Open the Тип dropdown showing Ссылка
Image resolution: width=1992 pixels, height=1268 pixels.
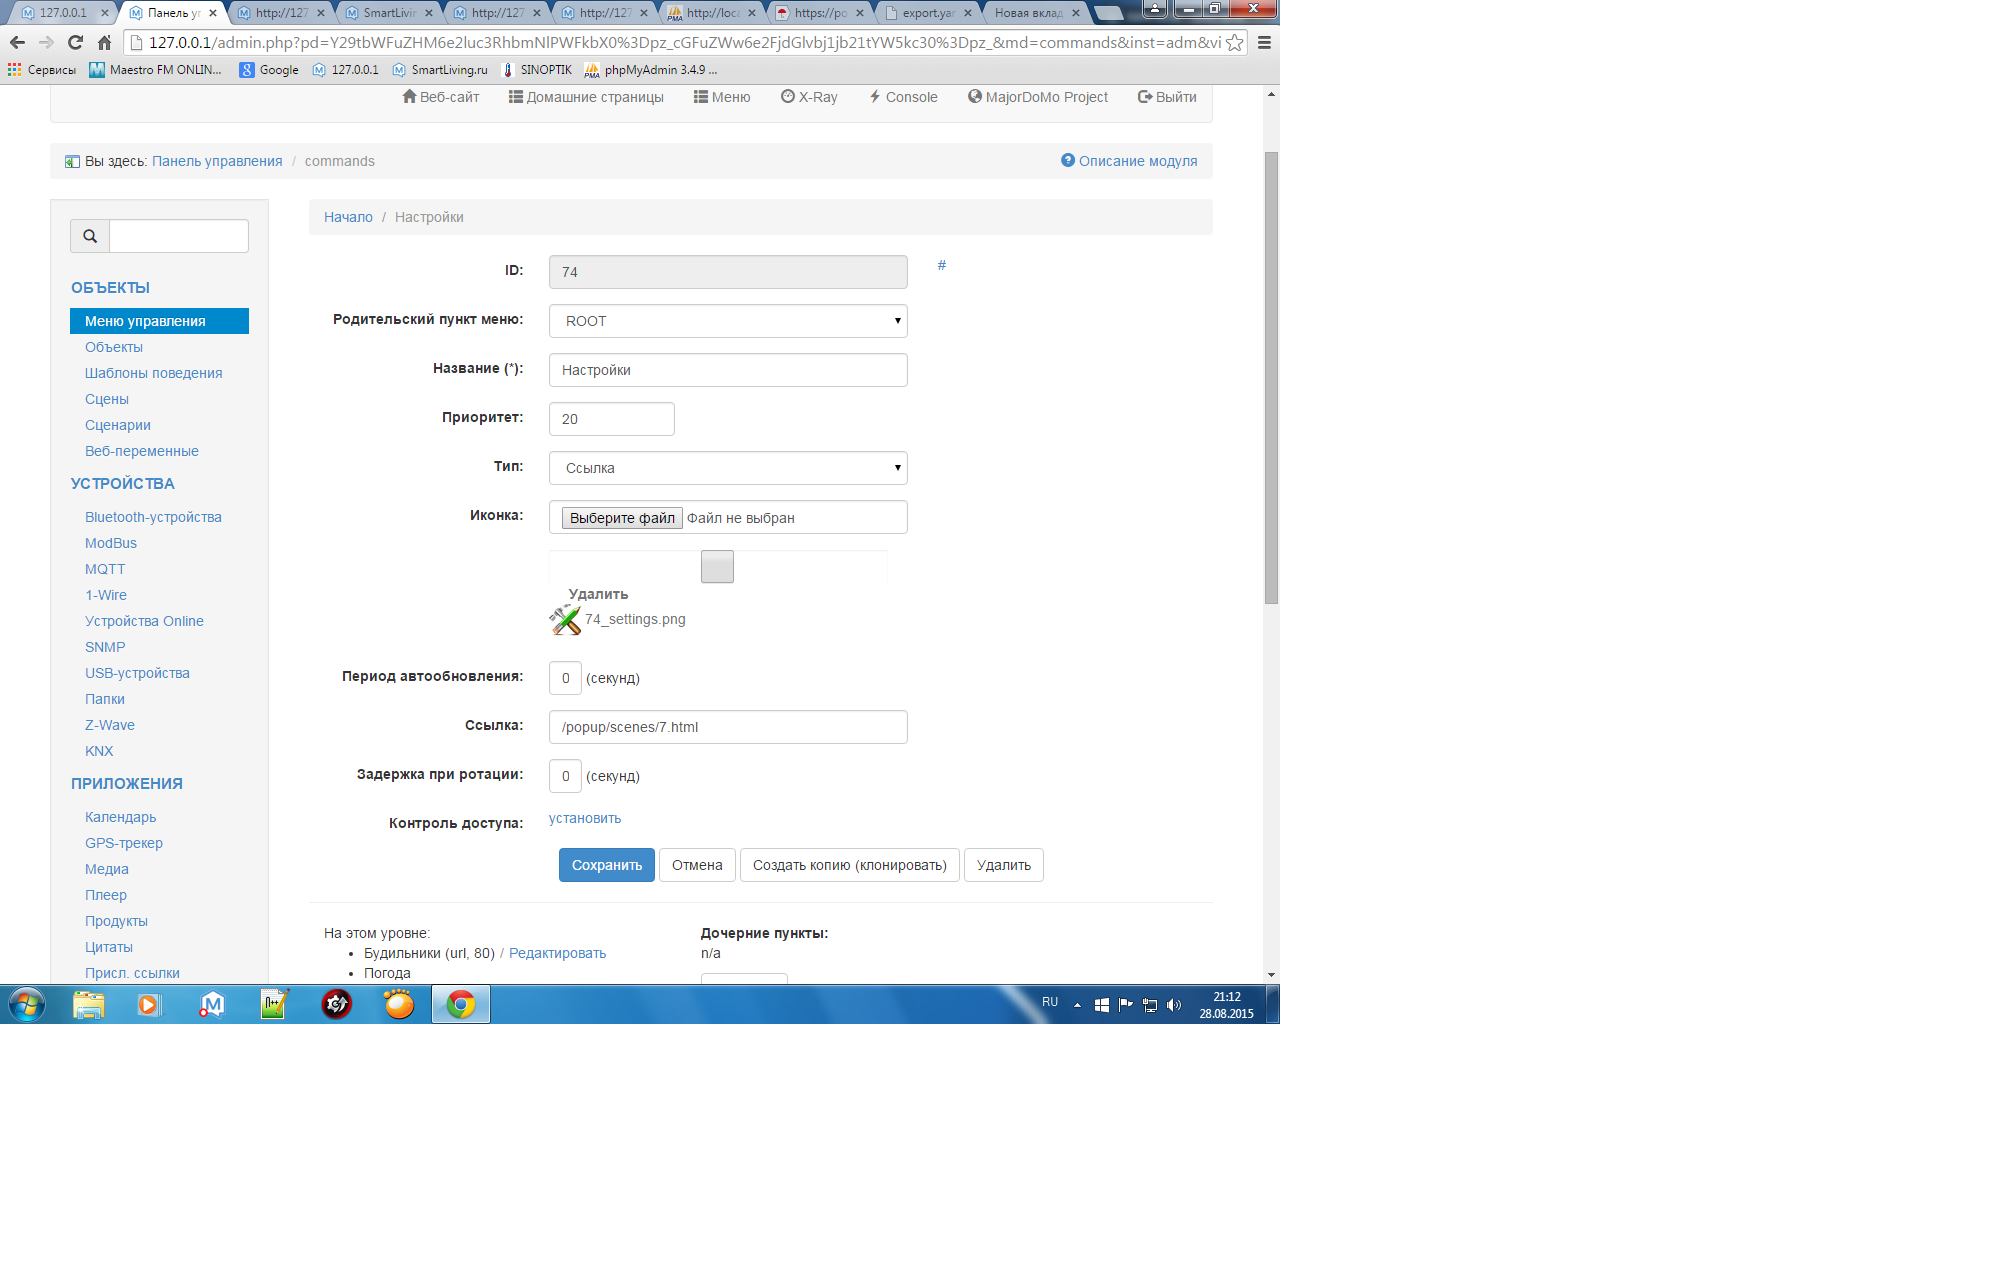point(728,468)
